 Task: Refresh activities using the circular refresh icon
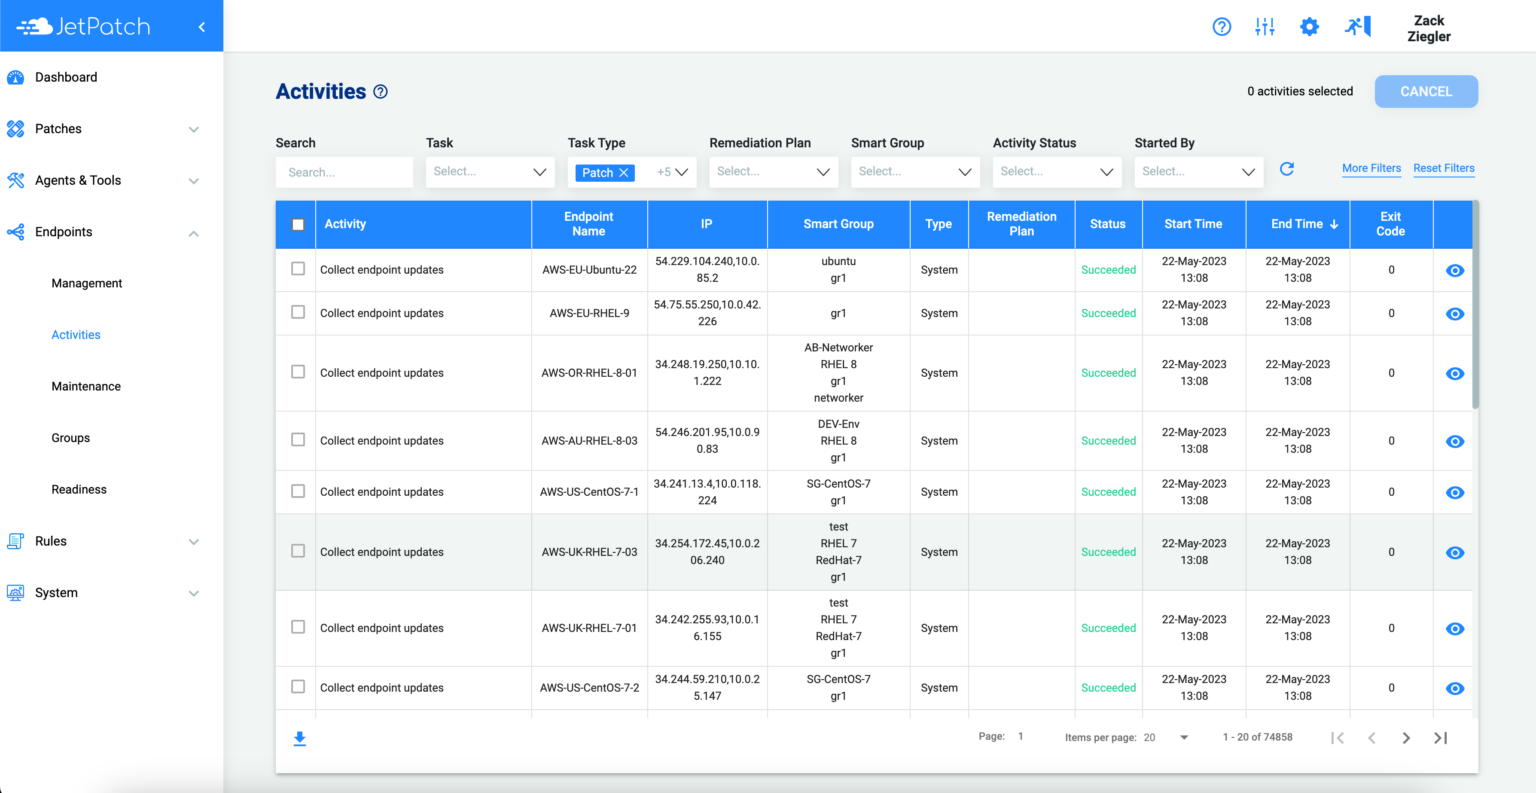click(x=1287, y=169)
